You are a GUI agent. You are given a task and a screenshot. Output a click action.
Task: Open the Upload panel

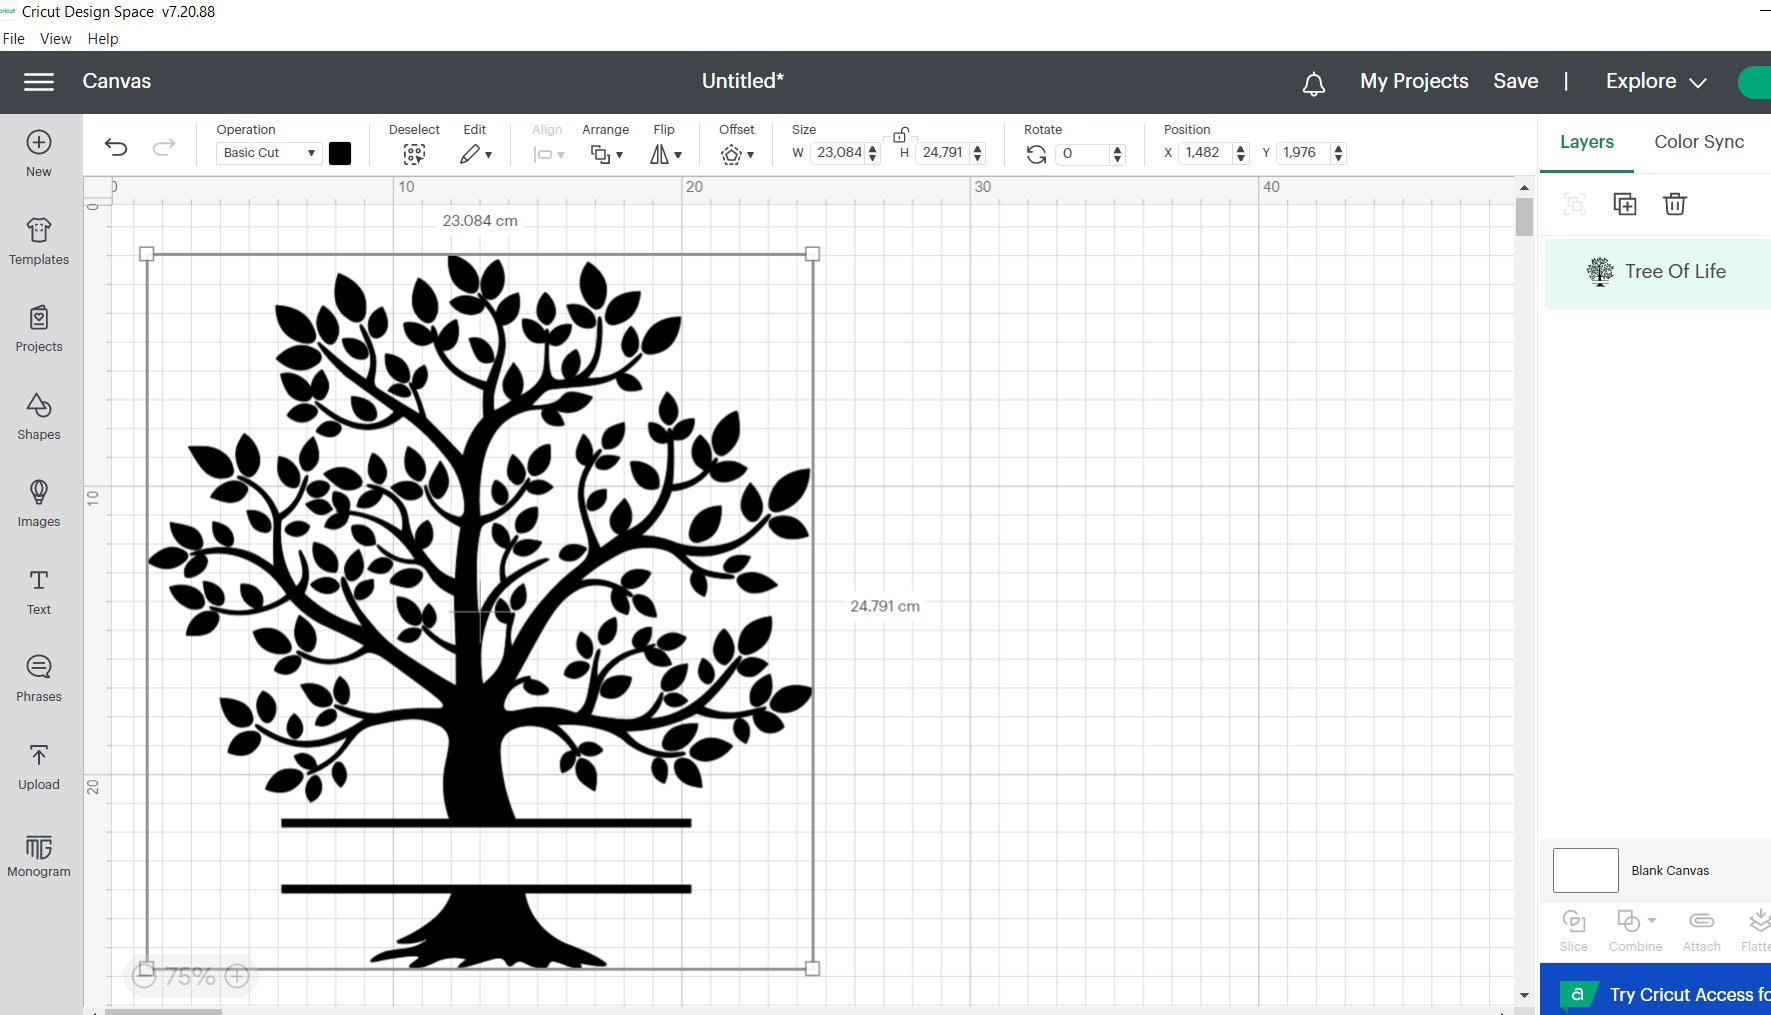coord(38,767)
